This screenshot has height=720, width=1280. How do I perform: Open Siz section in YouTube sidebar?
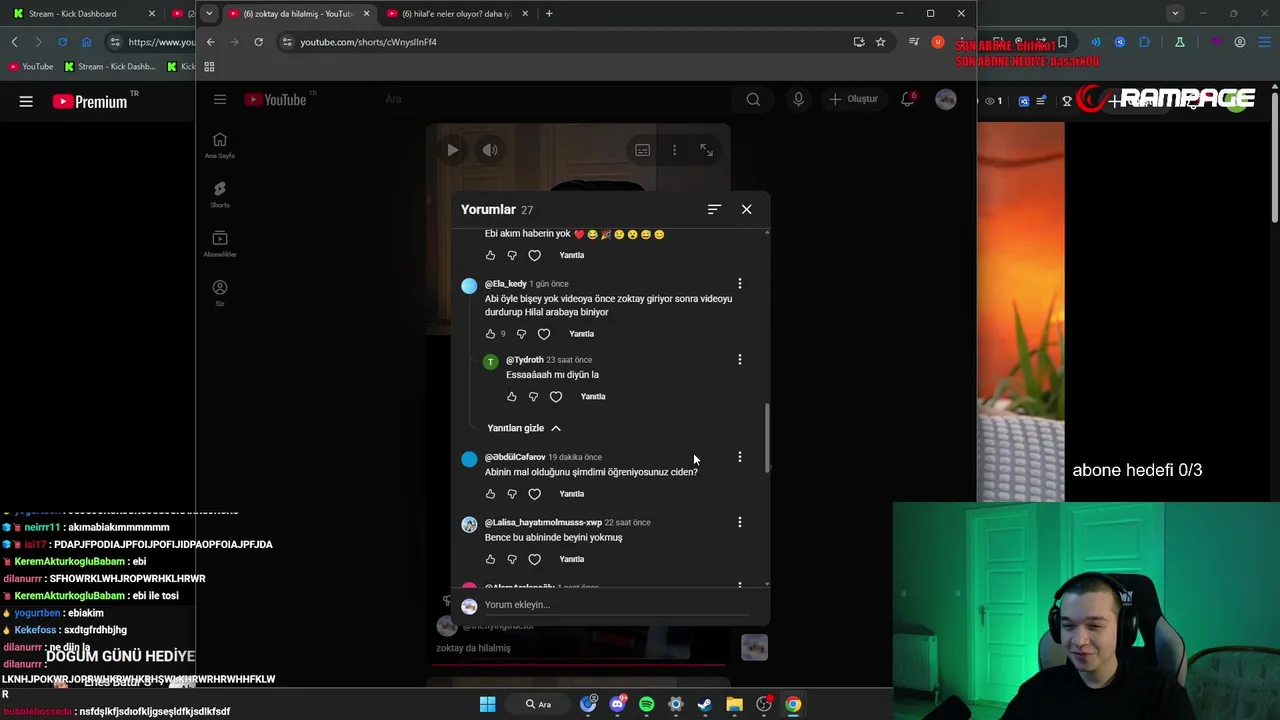coord(220,292)
